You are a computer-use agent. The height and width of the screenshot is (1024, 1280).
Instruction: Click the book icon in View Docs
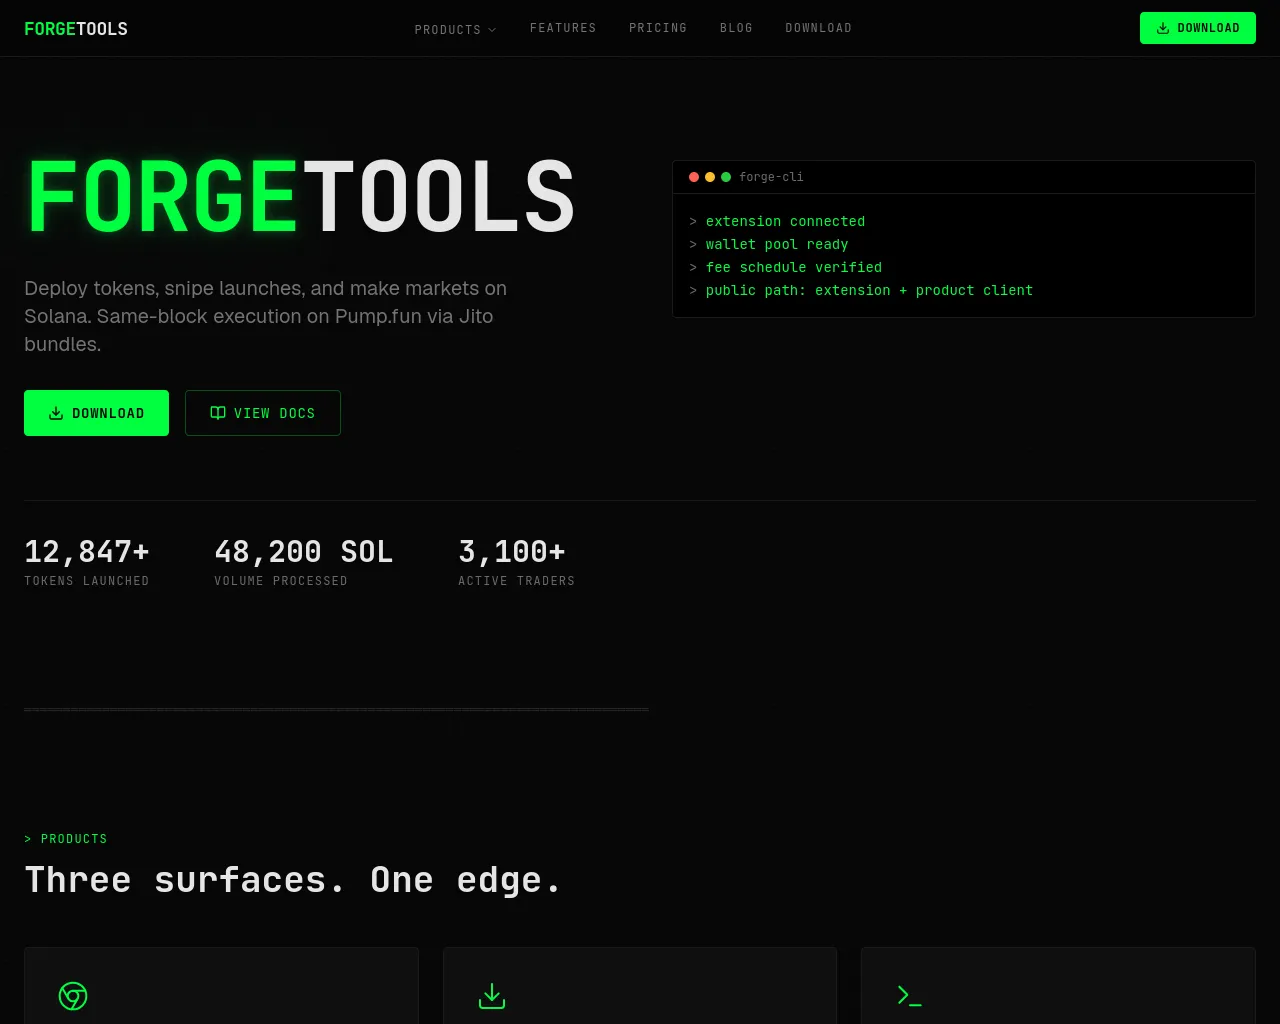[x=218, y=413]
